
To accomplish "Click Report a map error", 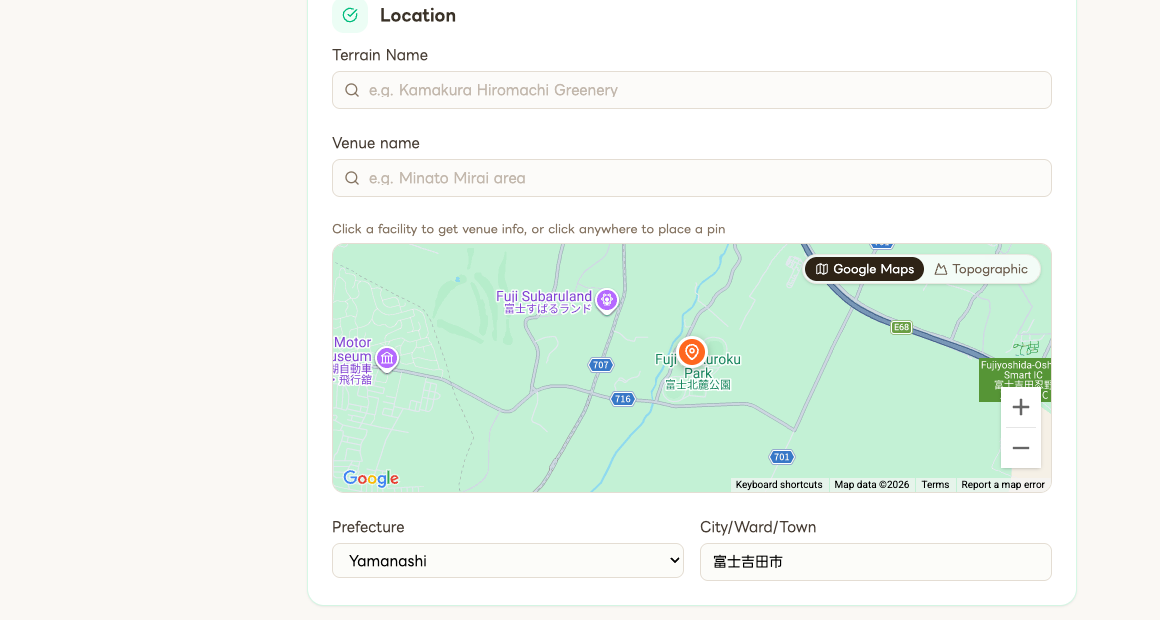I will [x=1003, y=485].
